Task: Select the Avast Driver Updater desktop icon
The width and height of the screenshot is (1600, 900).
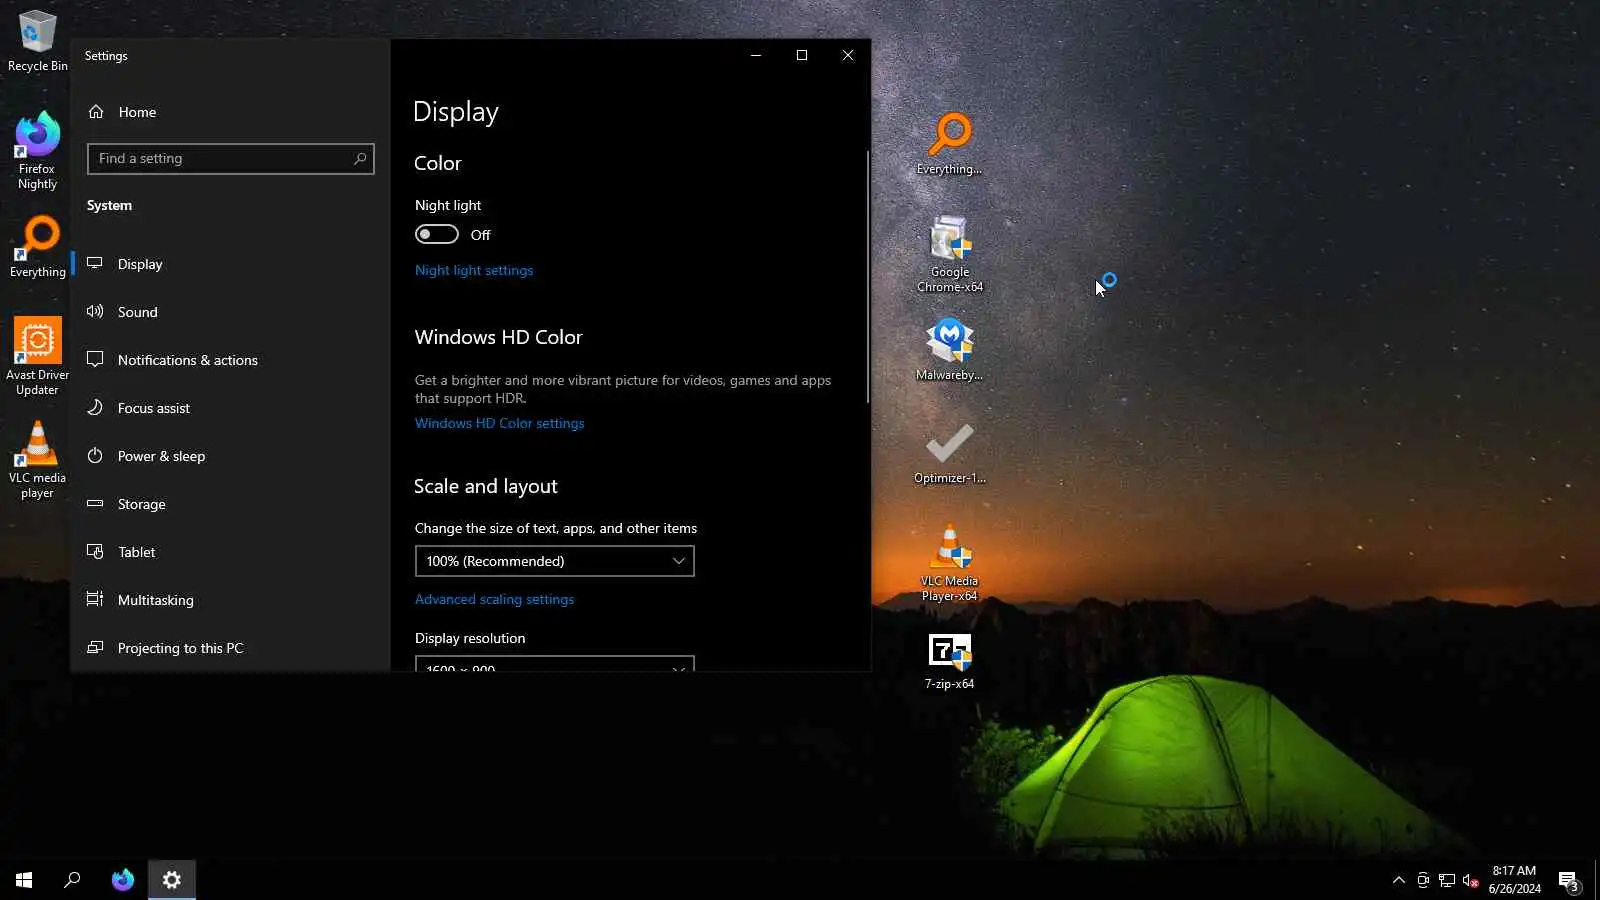Action: coord(37,356)
